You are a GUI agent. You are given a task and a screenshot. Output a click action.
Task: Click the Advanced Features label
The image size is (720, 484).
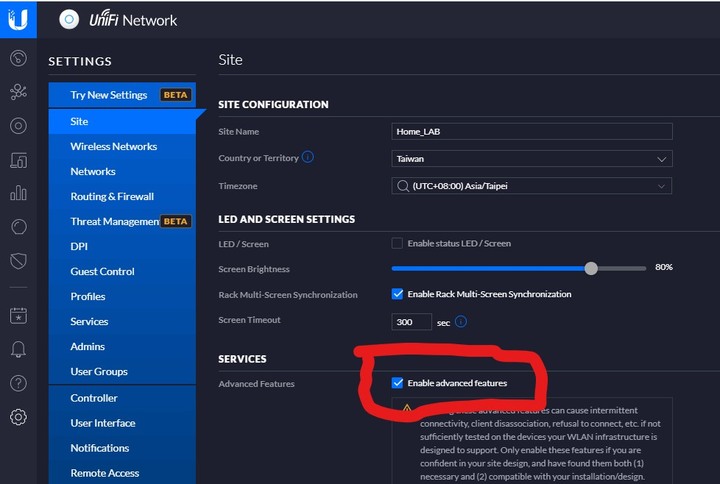pyautogui.click(x=256, y=384)
